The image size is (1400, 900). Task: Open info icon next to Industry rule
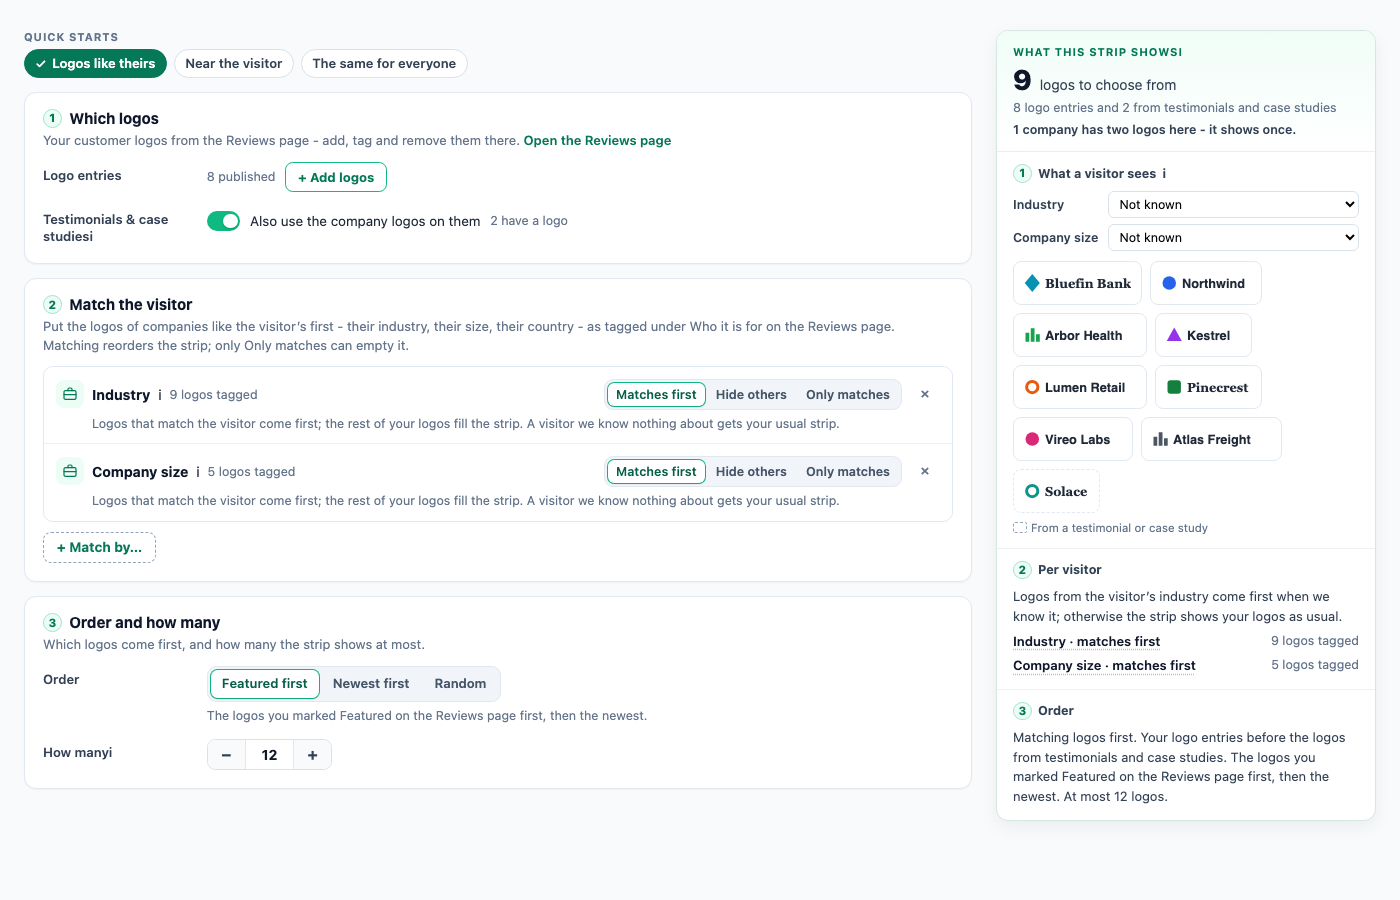160,395
